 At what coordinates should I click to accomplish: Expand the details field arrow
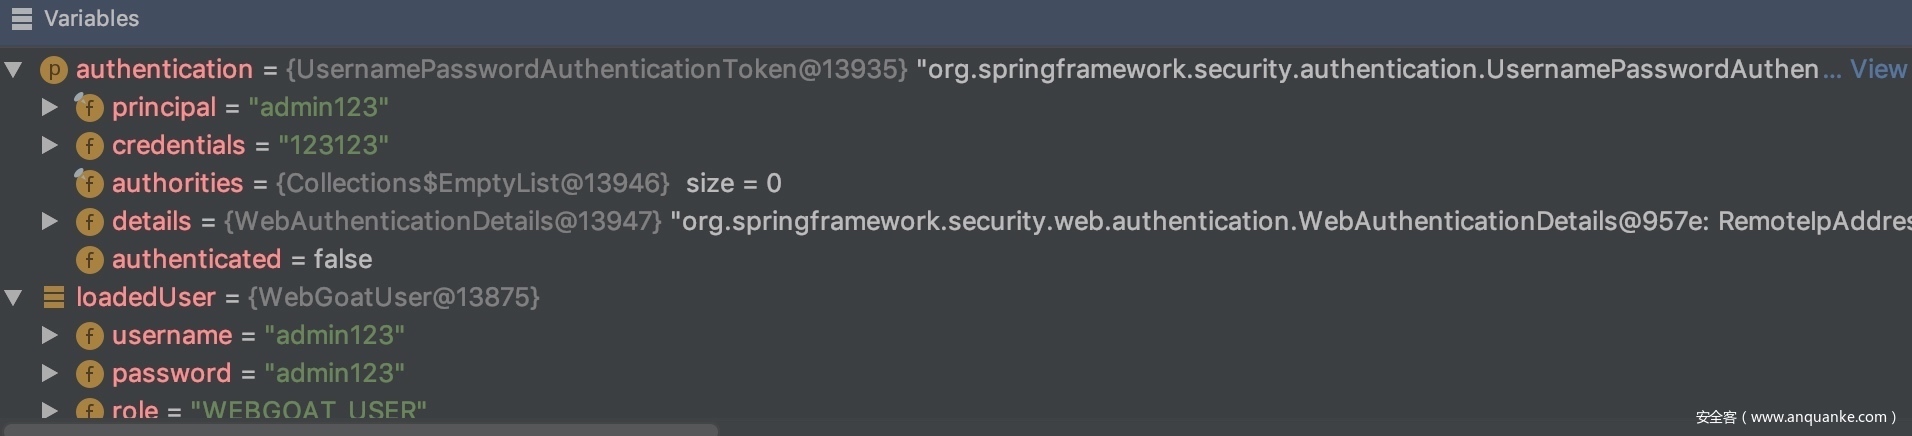(x=49, y=221)
